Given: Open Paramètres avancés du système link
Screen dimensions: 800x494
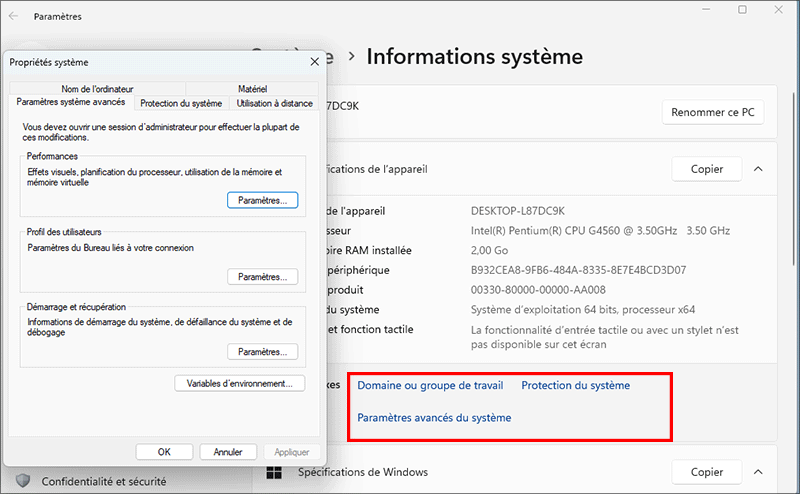Looking at the screenshot, I should [434, 417].
